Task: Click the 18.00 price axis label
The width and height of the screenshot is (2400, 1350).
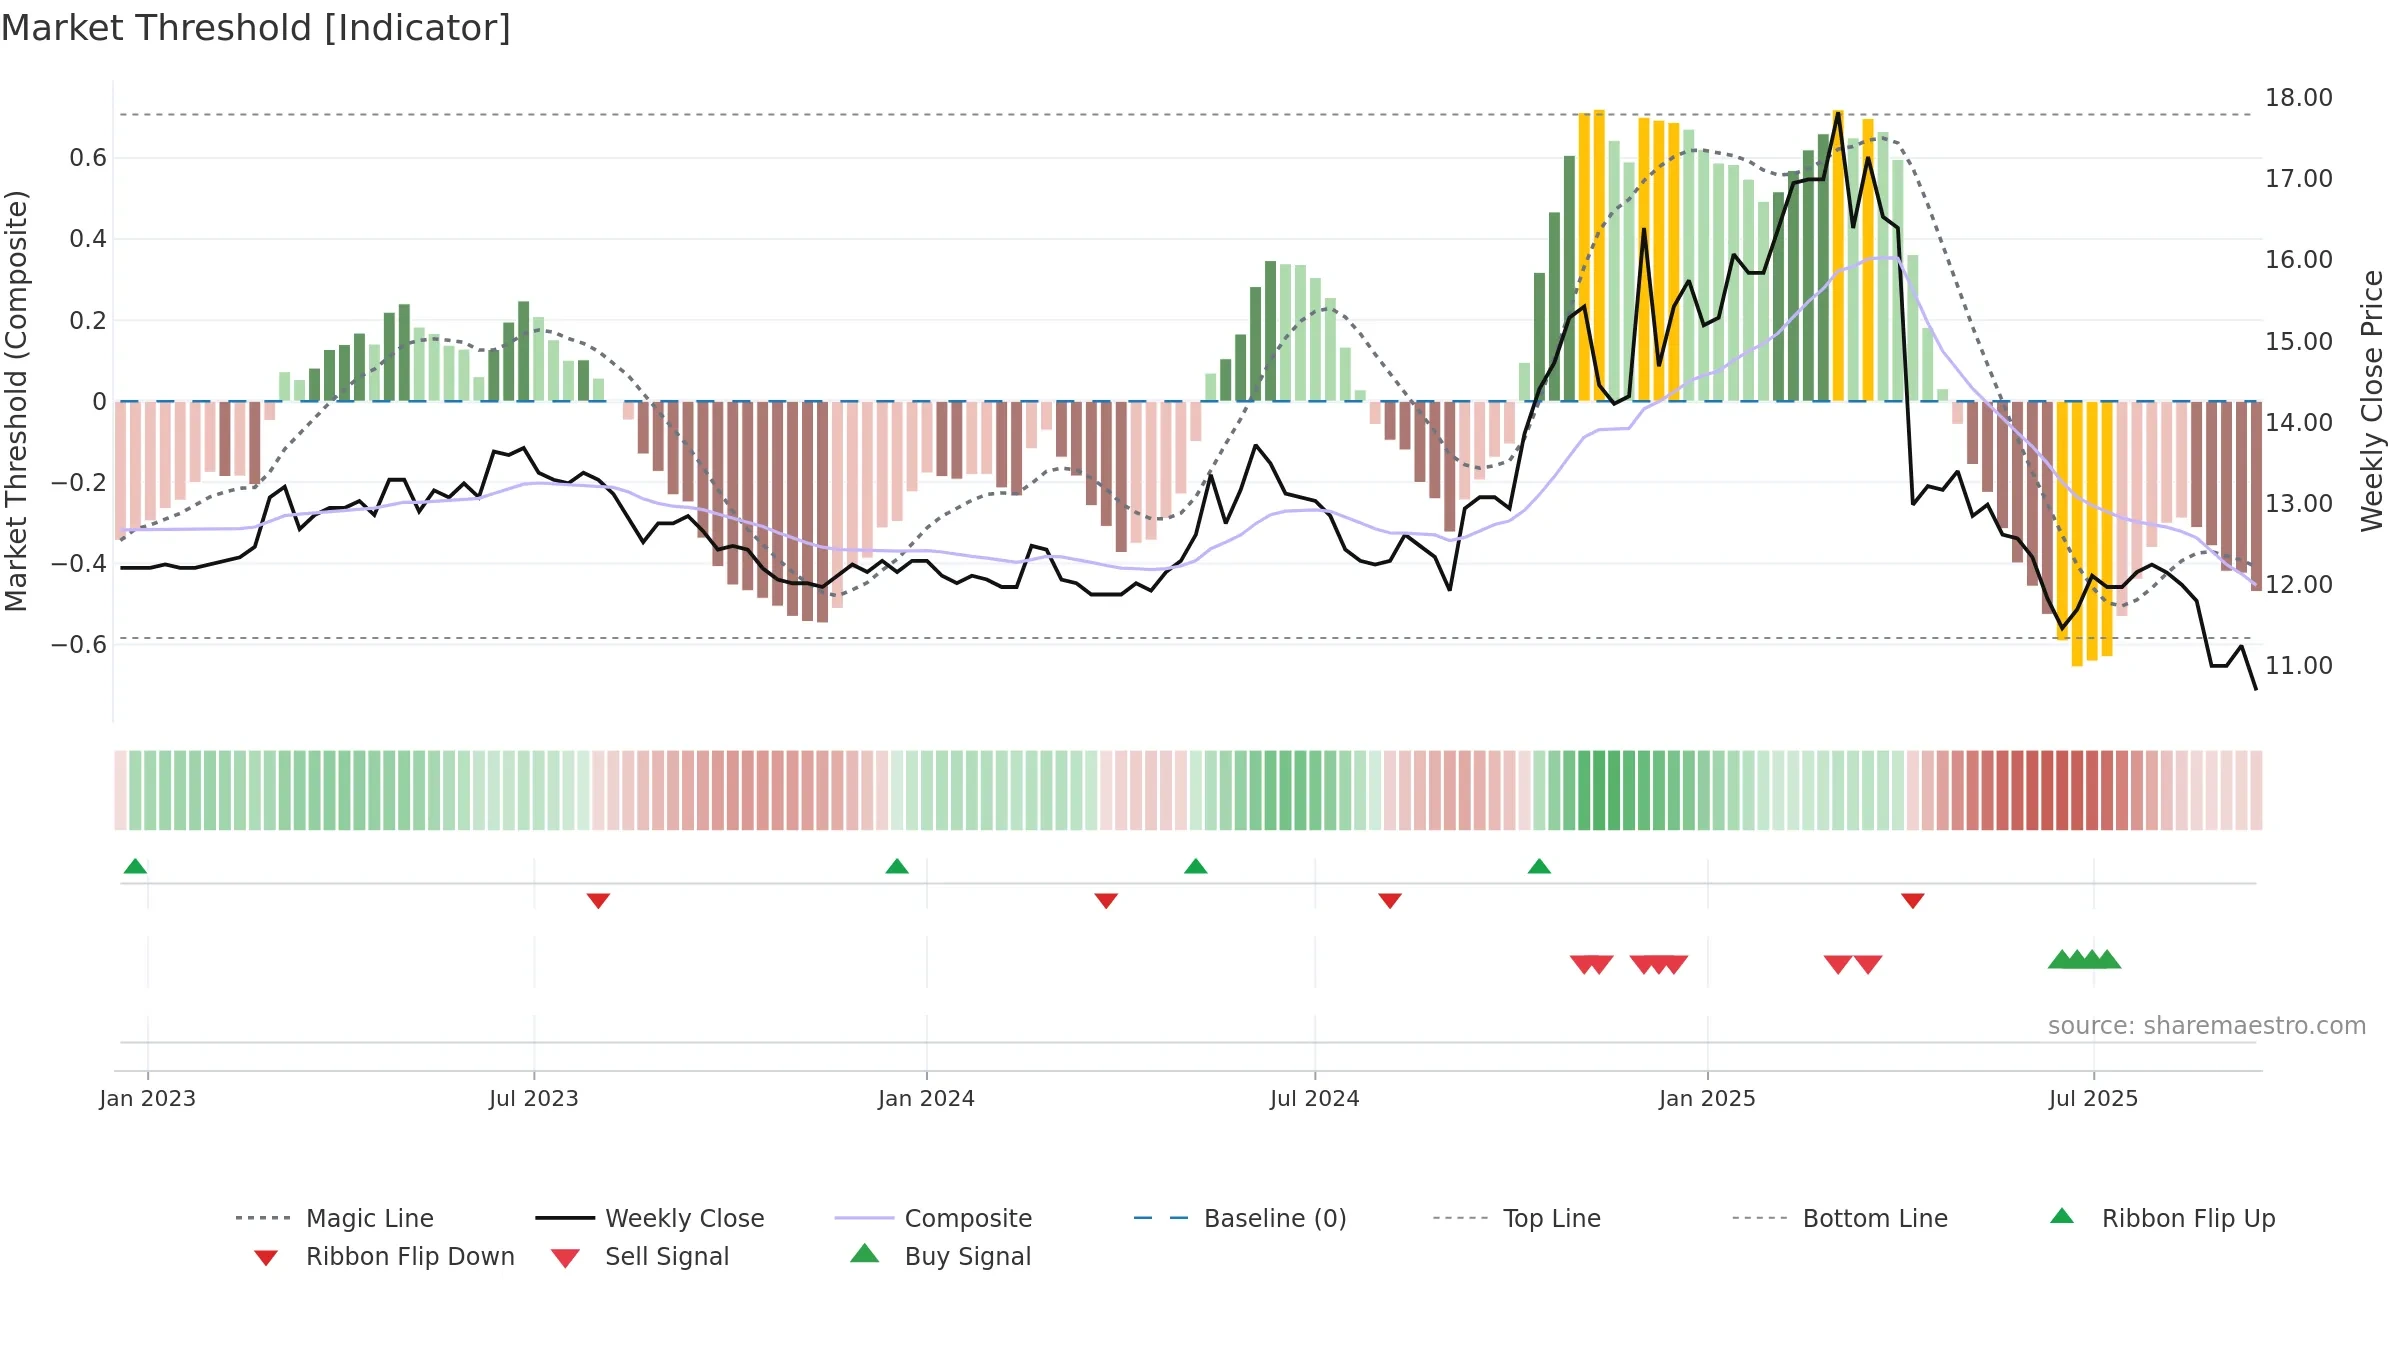Action: pos(2299,98)
